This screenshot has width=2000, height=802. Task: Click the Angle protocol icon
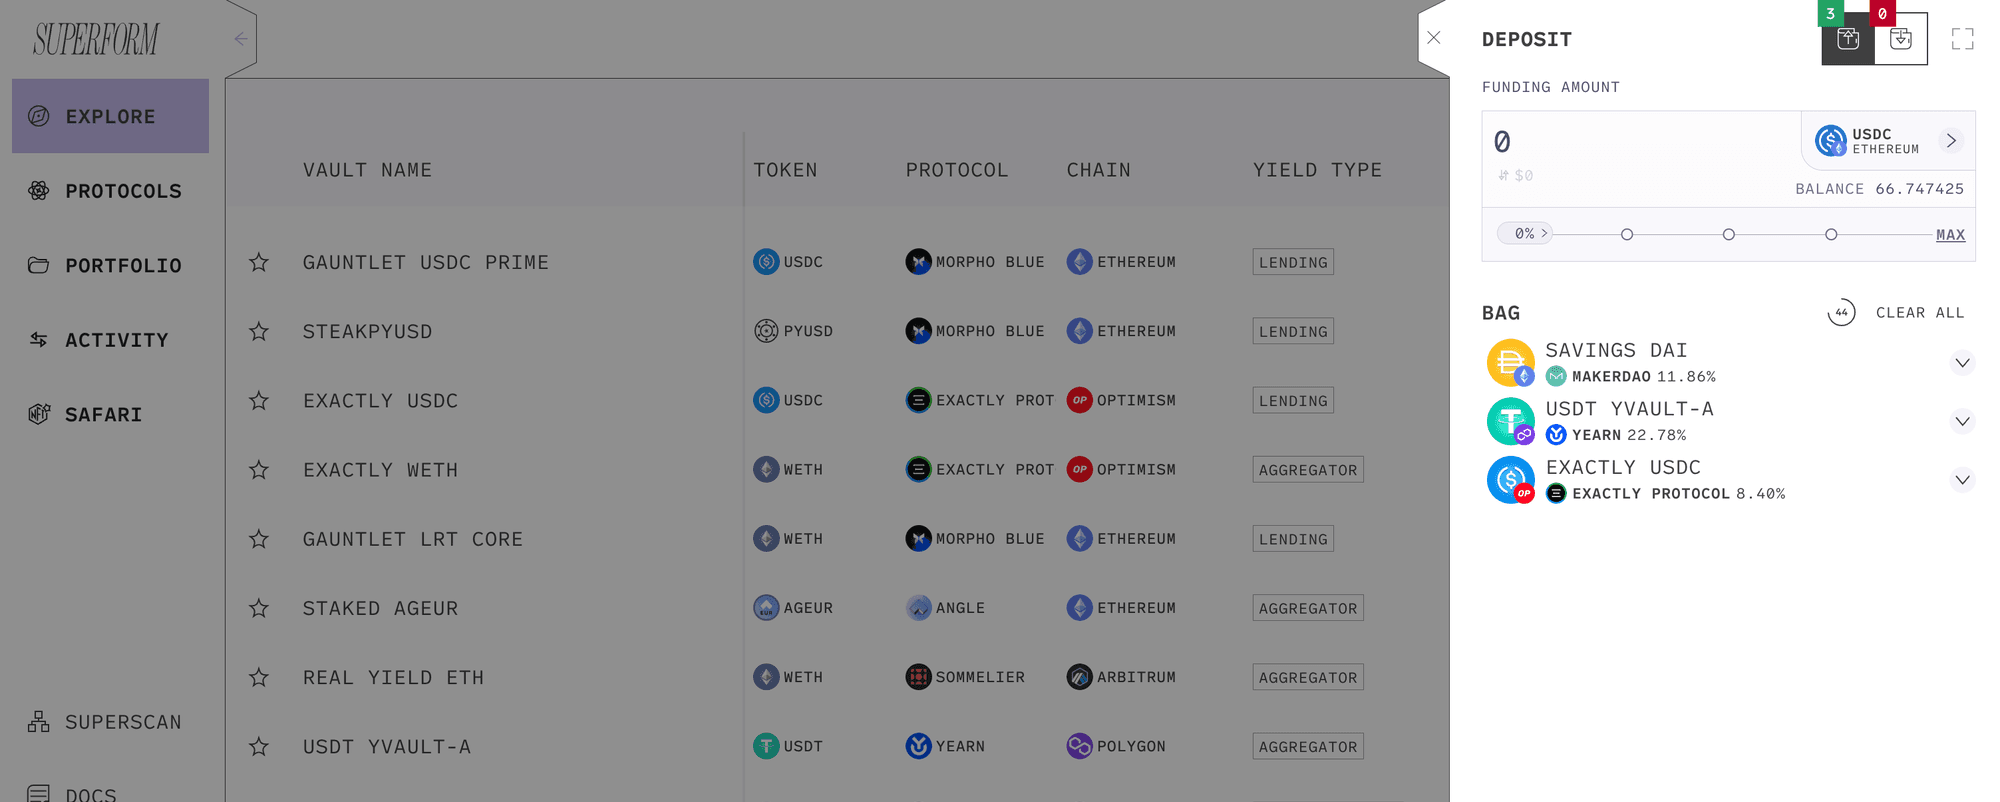tap(918, 608)
